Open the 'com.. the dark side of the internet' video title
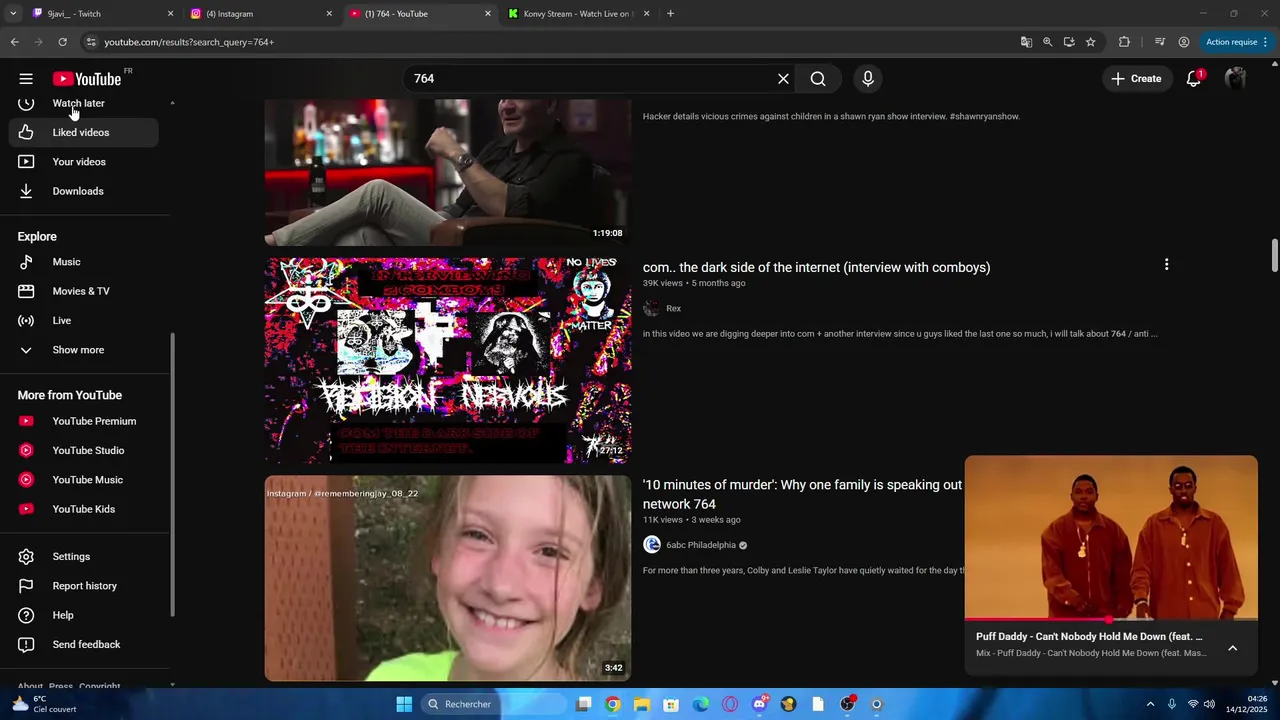 (x=816, y=267)
